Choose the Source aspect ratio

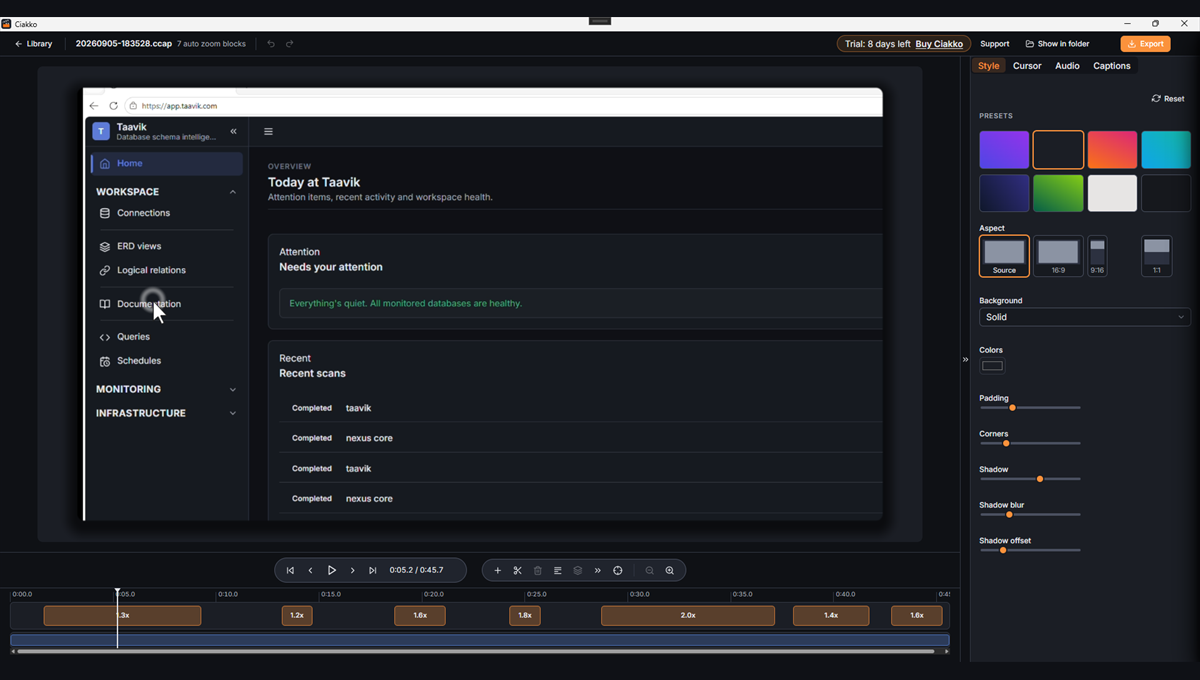[x=1004, y=256]
